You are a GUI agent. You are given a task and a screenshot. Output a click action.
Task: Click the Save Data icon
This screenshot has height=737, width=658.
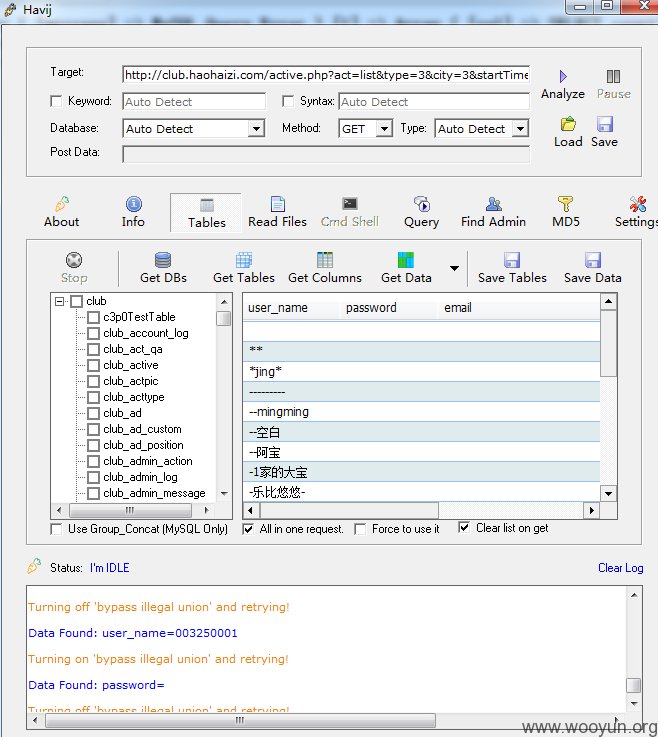(x=593, y=260)
